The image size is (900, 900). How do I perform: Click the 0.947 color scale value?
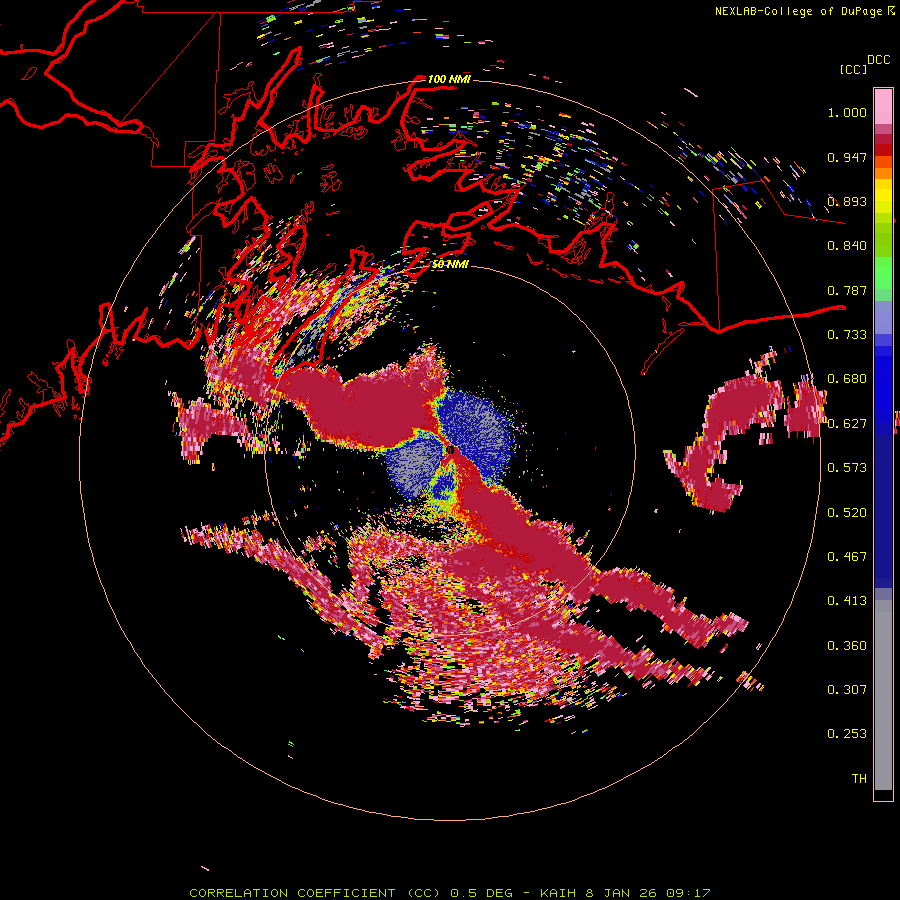[x=847, y=157]
